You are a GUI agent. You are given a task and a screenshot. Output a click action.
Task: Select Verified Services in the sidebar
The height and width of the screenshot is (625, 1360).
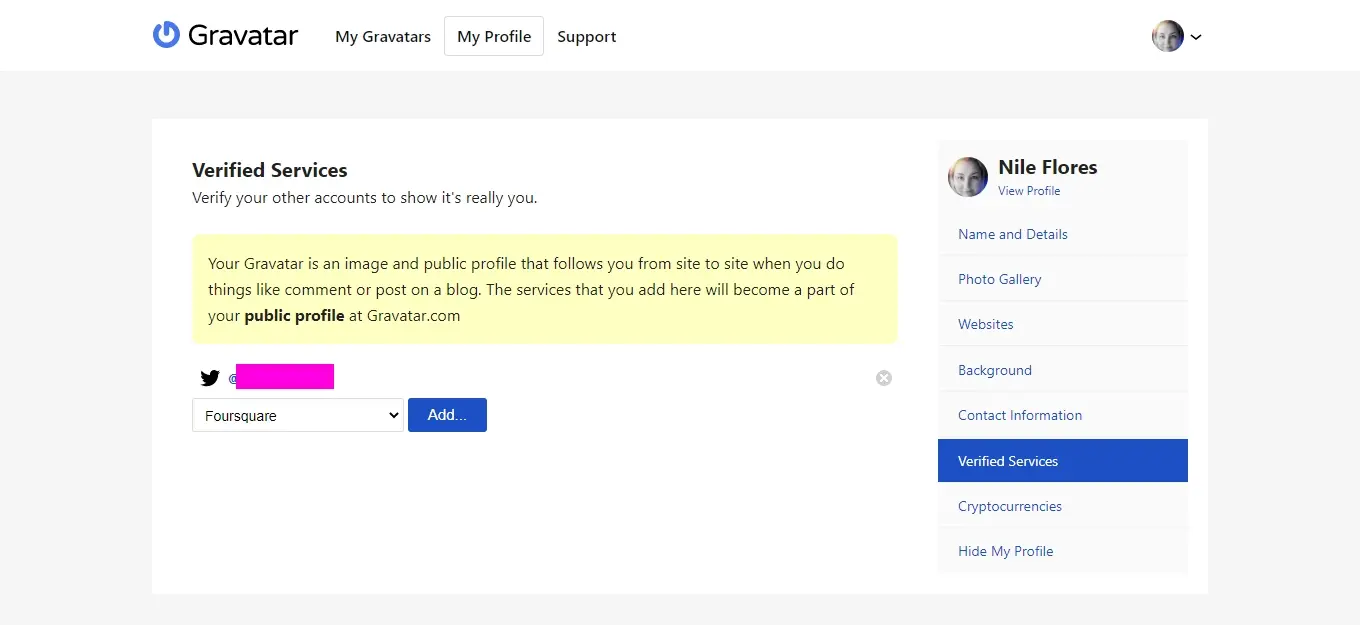pyautogui.click(x=1007, y=461)
